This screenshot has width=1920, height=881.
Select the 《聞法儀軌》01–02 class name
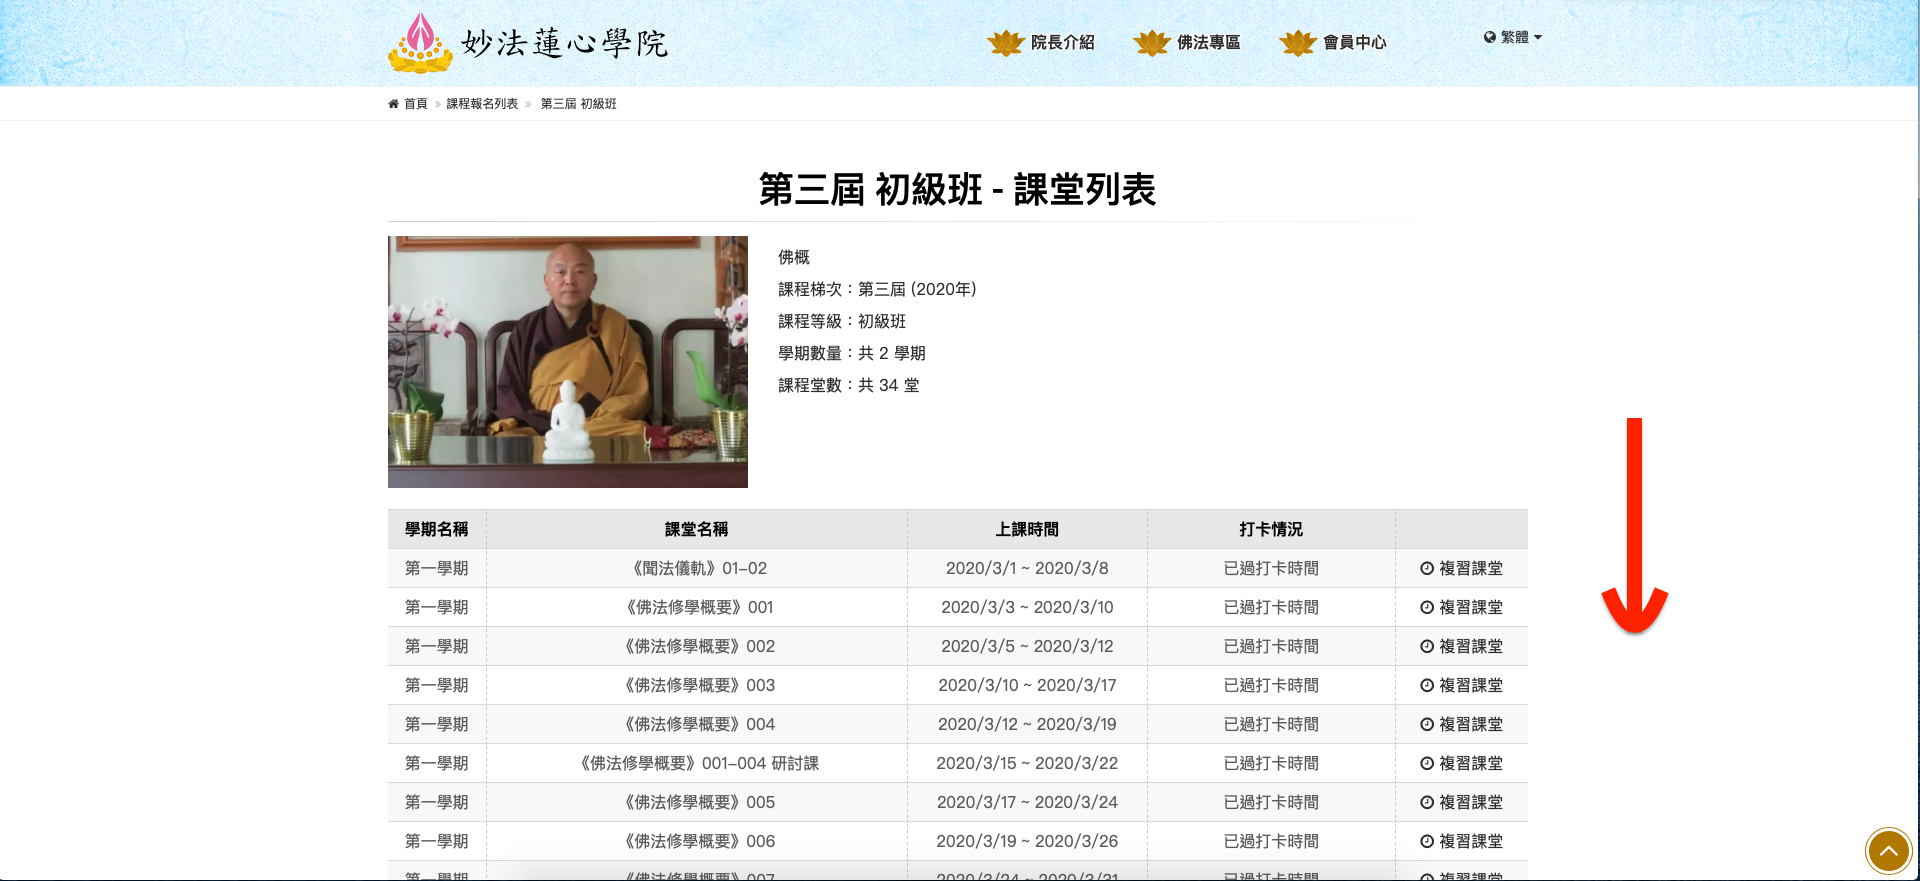[697, 568]
